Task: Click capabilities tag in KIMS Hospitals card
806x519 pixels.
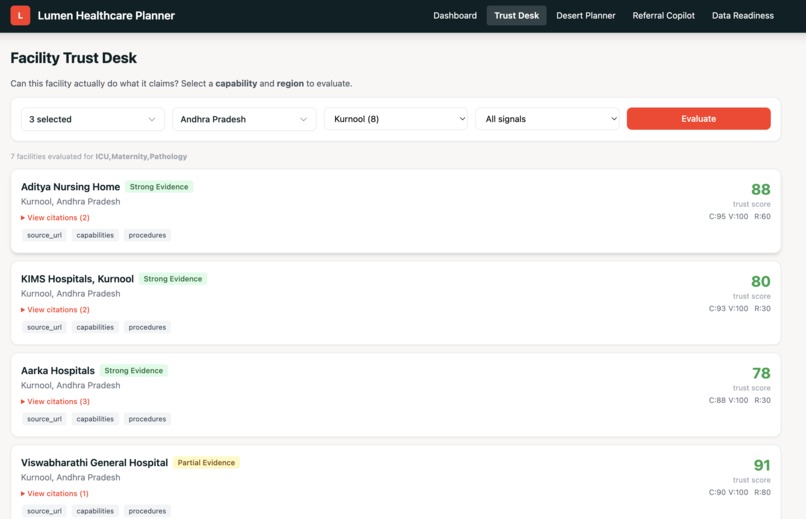Action: (95, 327)
